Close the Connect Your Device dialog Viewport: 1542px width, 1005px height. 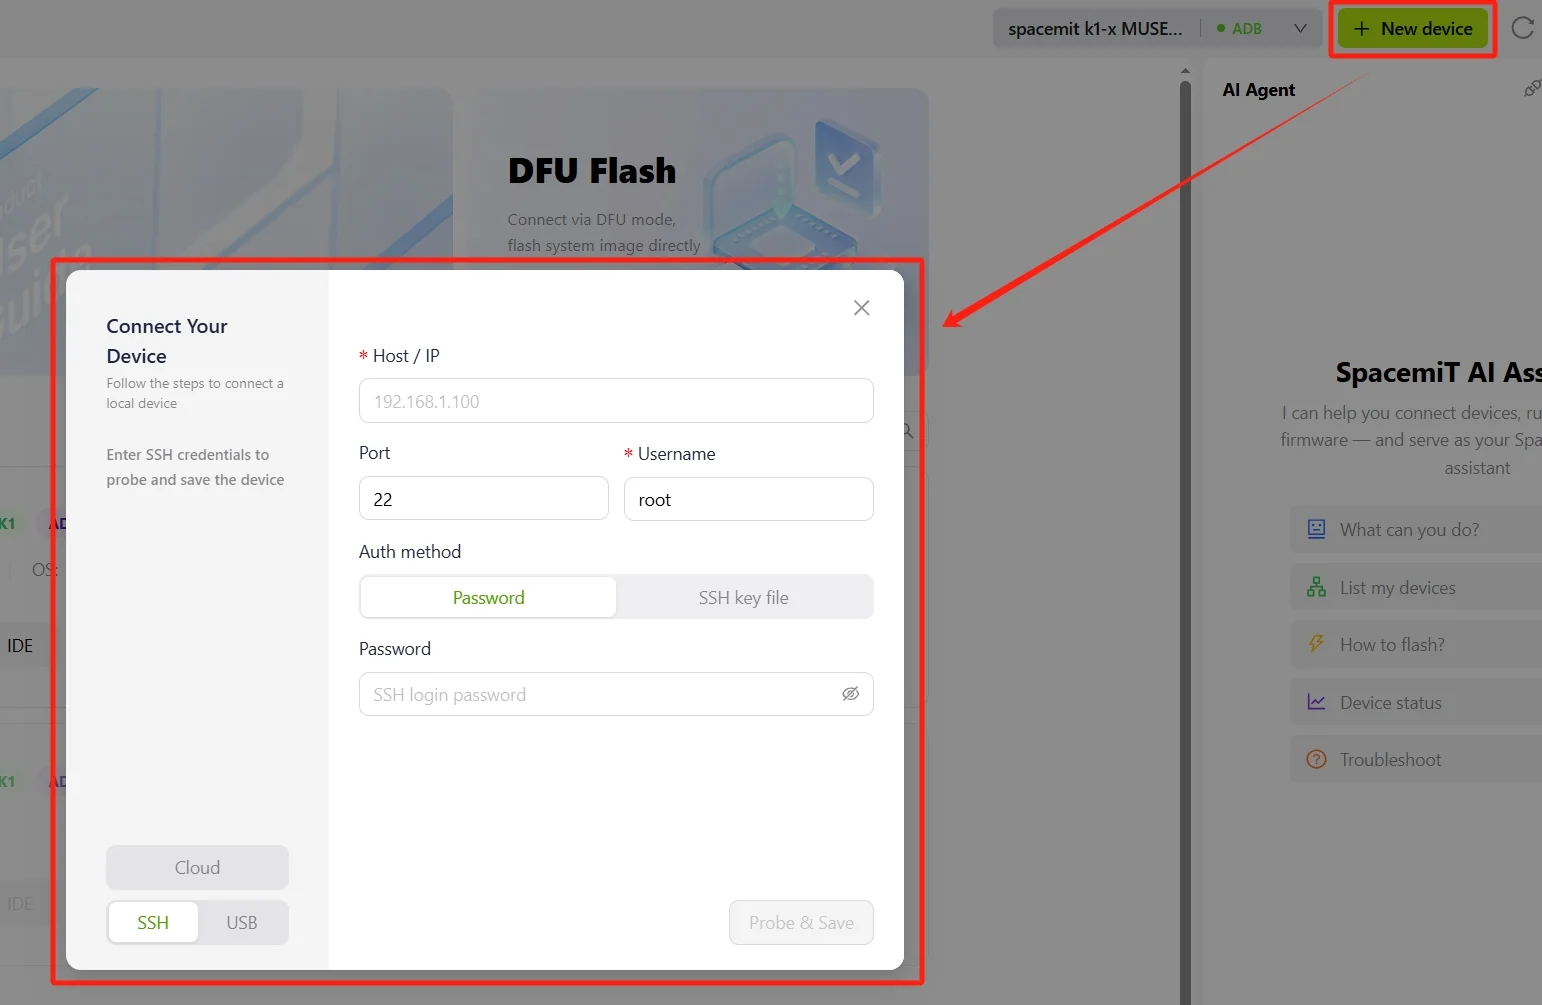point(861,308)
